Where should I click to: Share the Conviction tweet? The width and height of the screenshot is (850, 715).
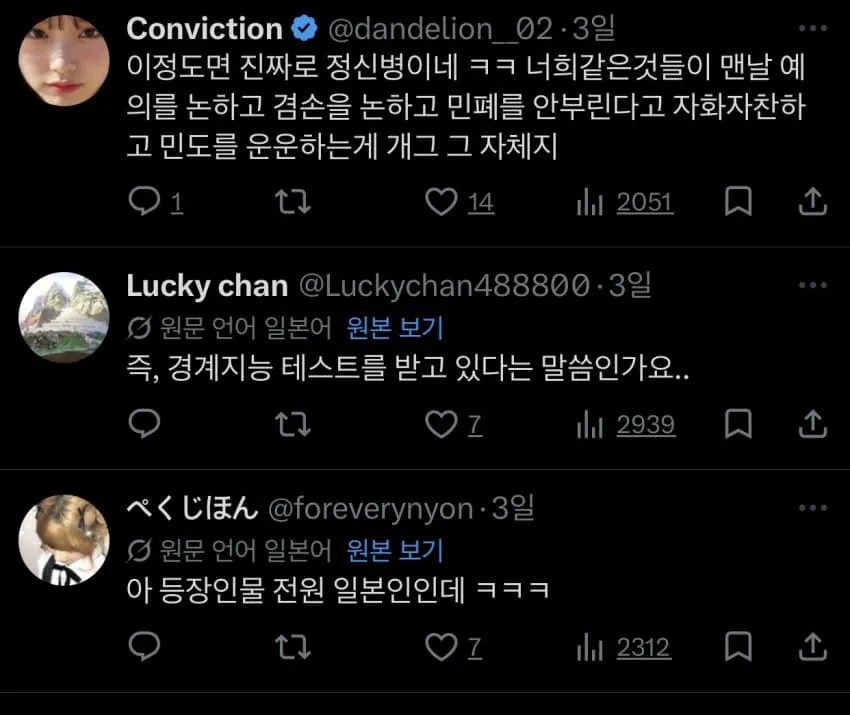pos(813,203)
